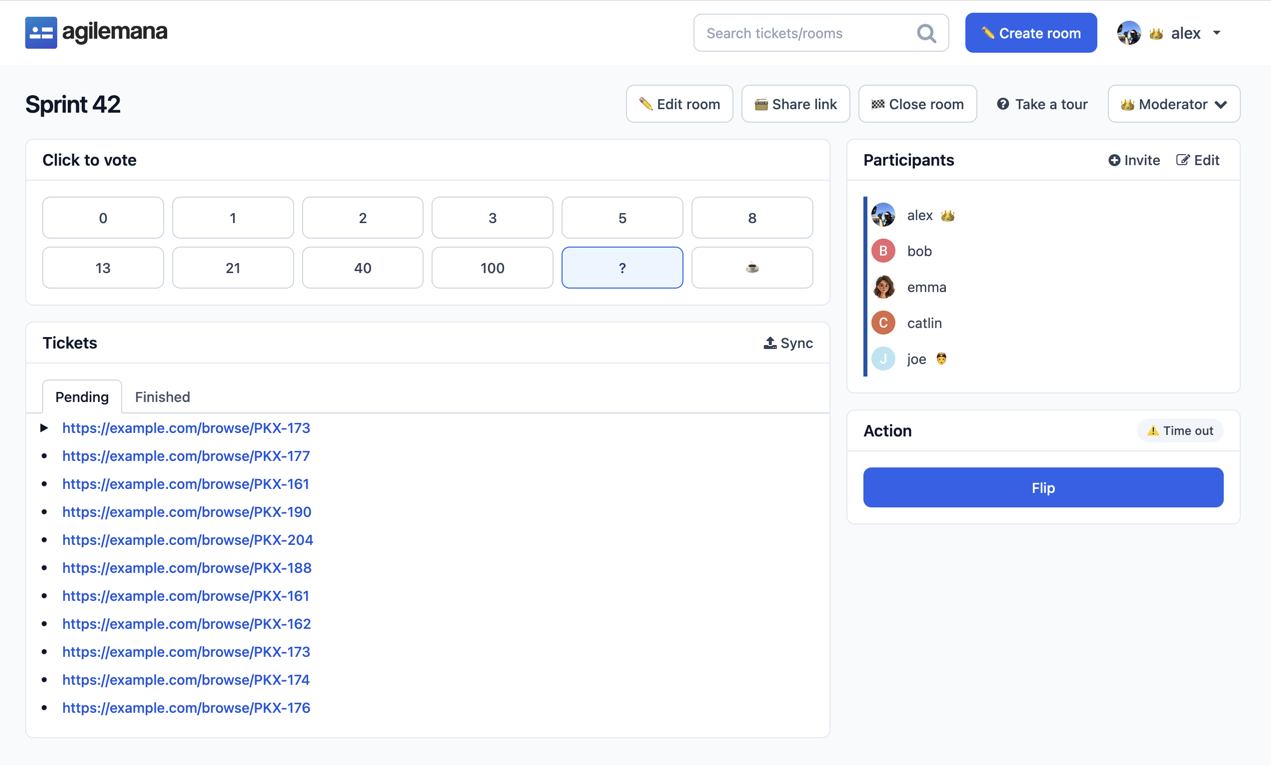Click bob's avatar in Participants
Viewport: 1271px width, 765px height.
click(x=883, y=251)
